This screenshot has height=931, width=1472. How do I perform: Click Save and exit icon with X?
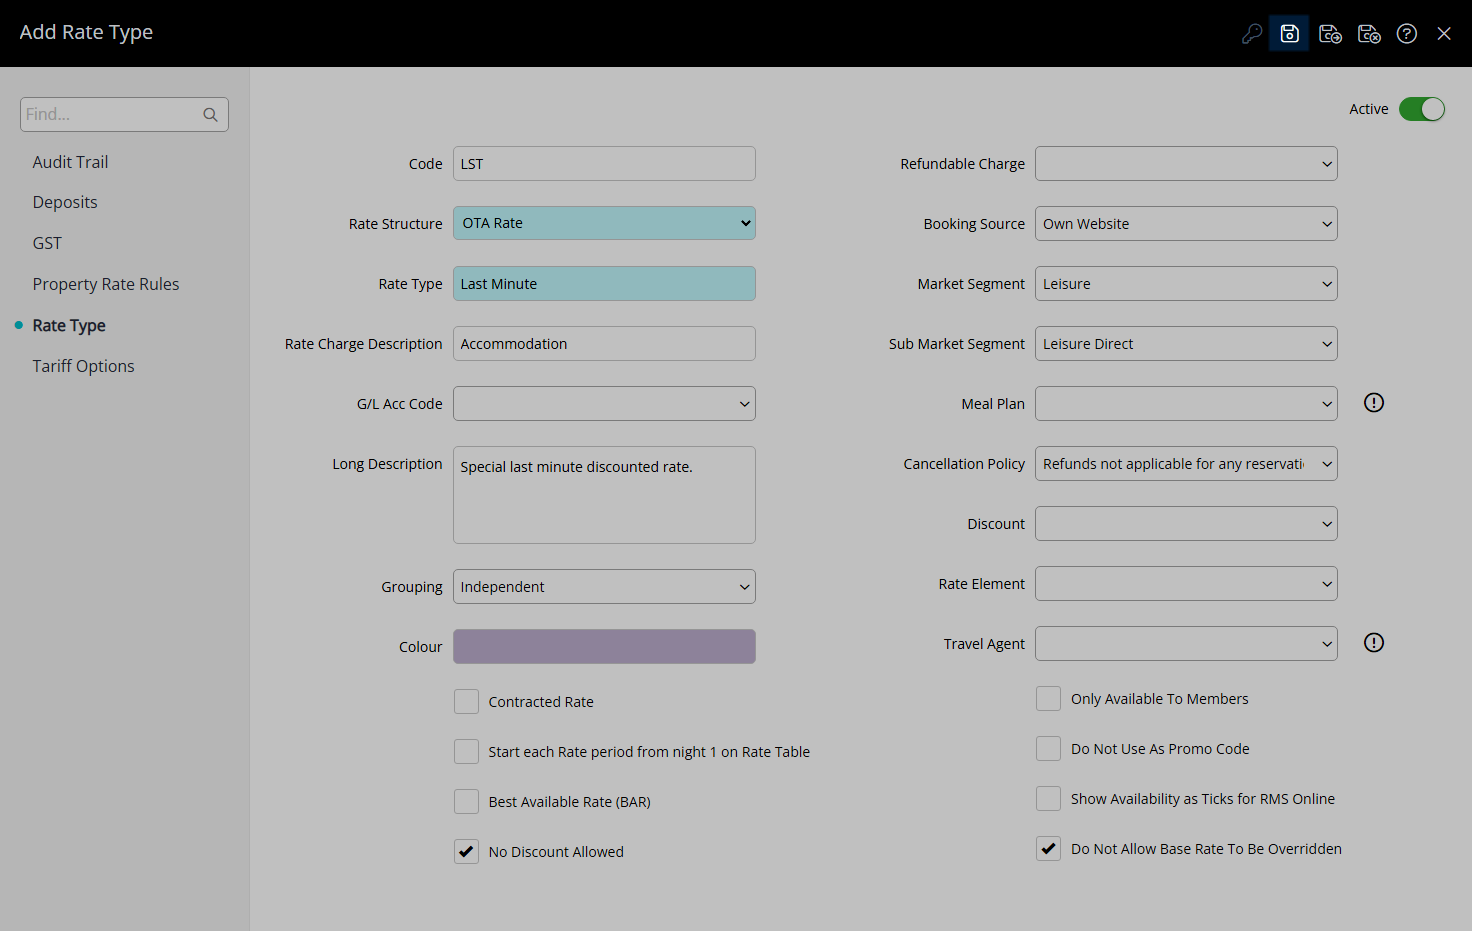click(x=1369, y=34)
